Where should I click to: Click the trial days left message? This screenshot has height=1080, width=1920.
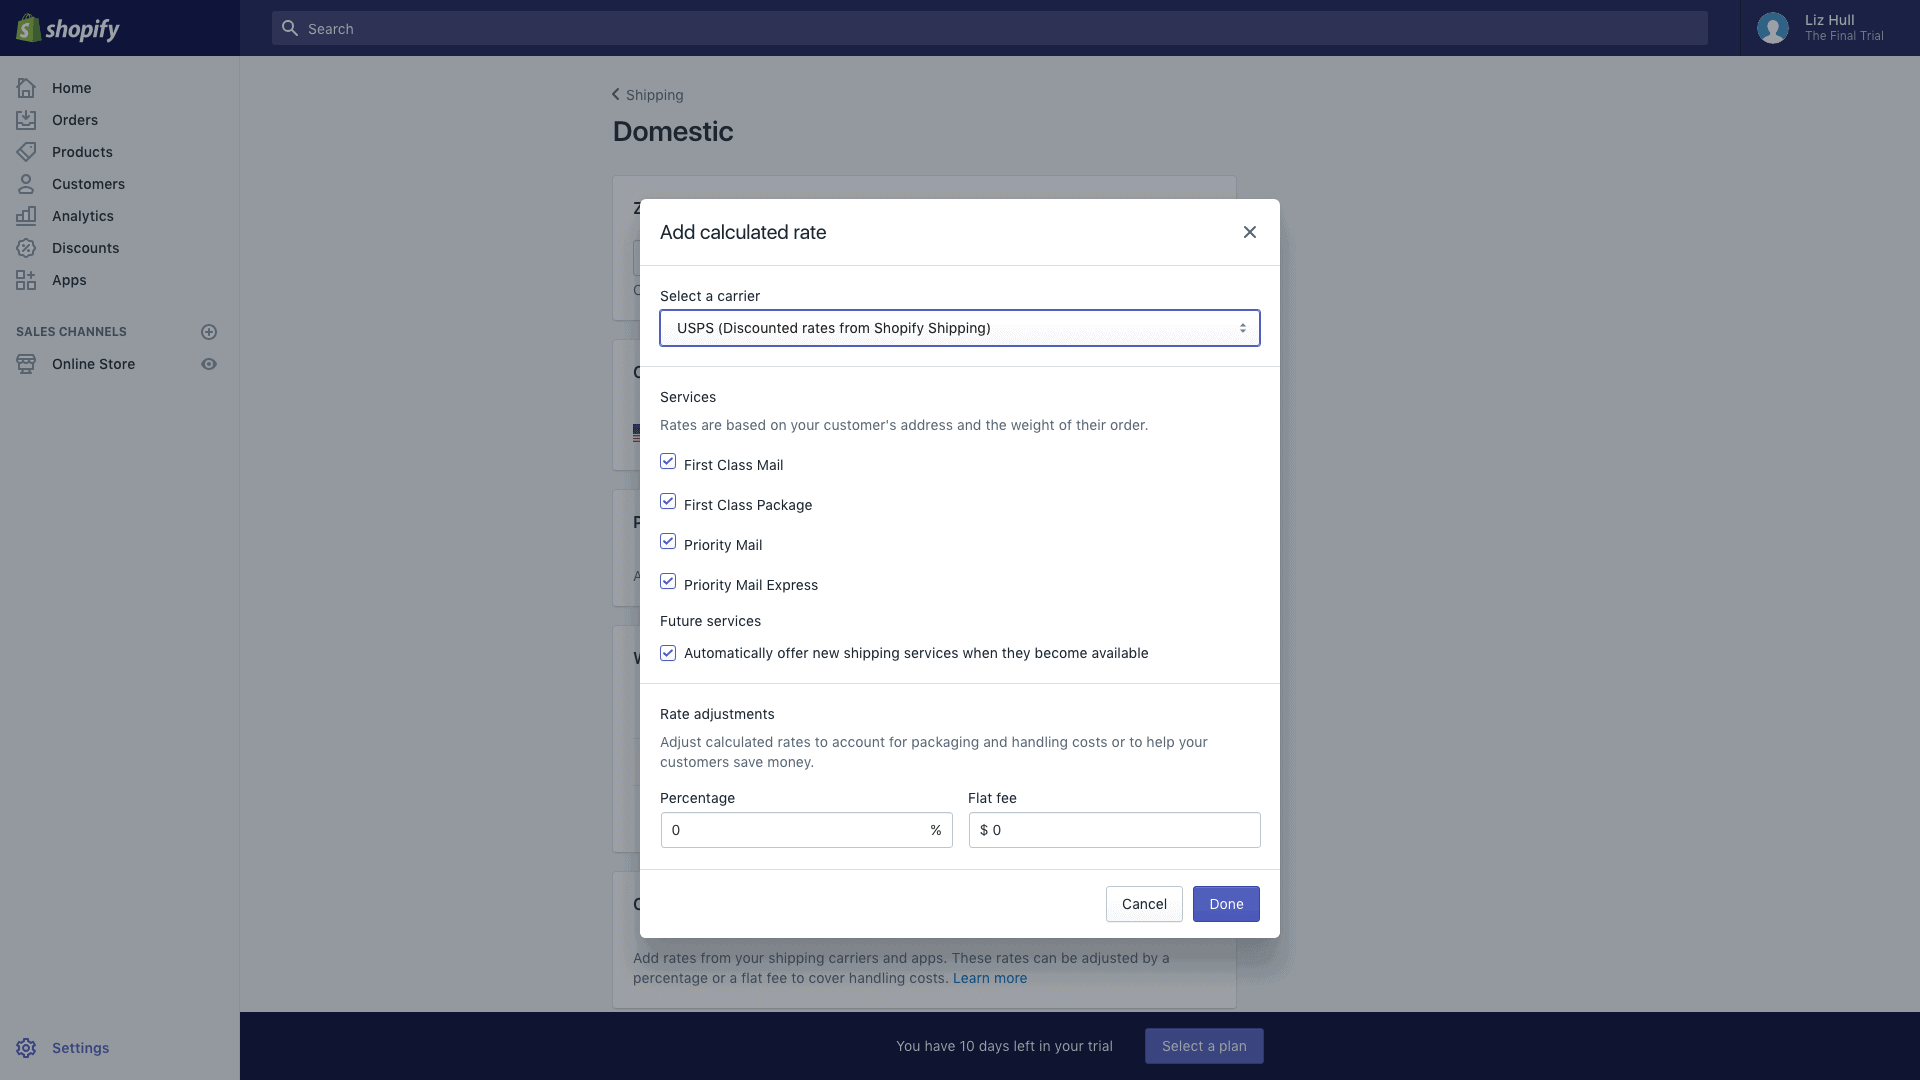(x=1004, y=1046)
